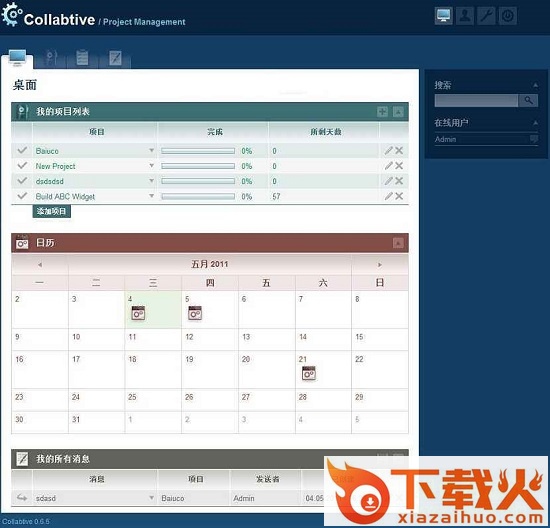Delete dsdsdsd project with X icon
Image resolution: width=550 pixels, height=528 pixels.
[399, 181]
